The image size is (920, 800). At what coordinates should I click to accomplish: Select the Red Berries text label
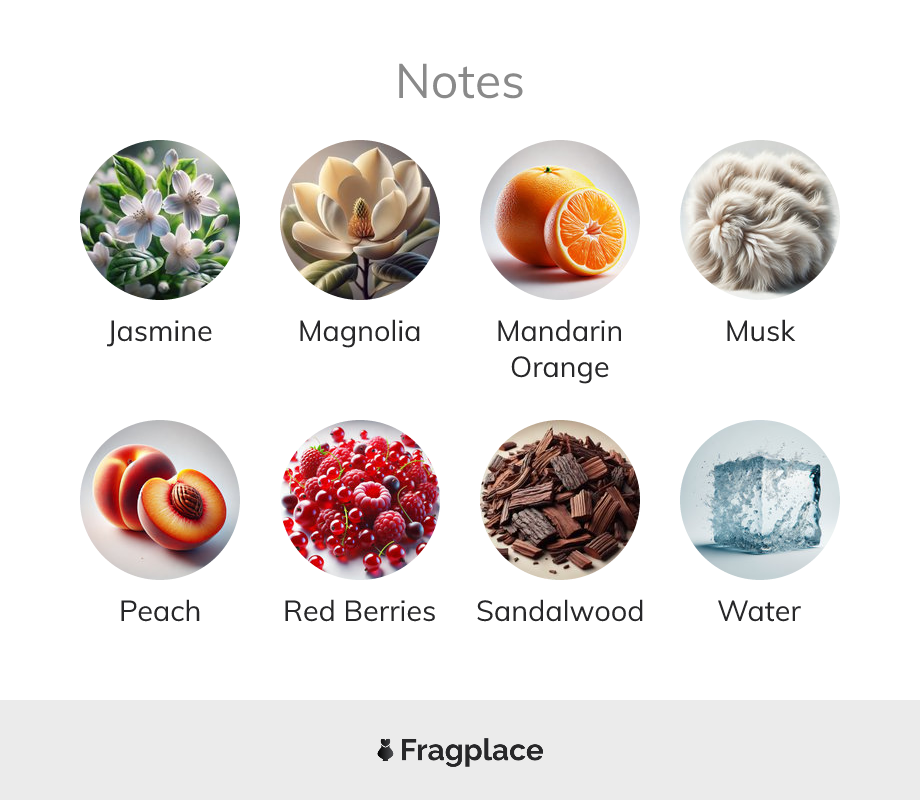coord(360,611)
